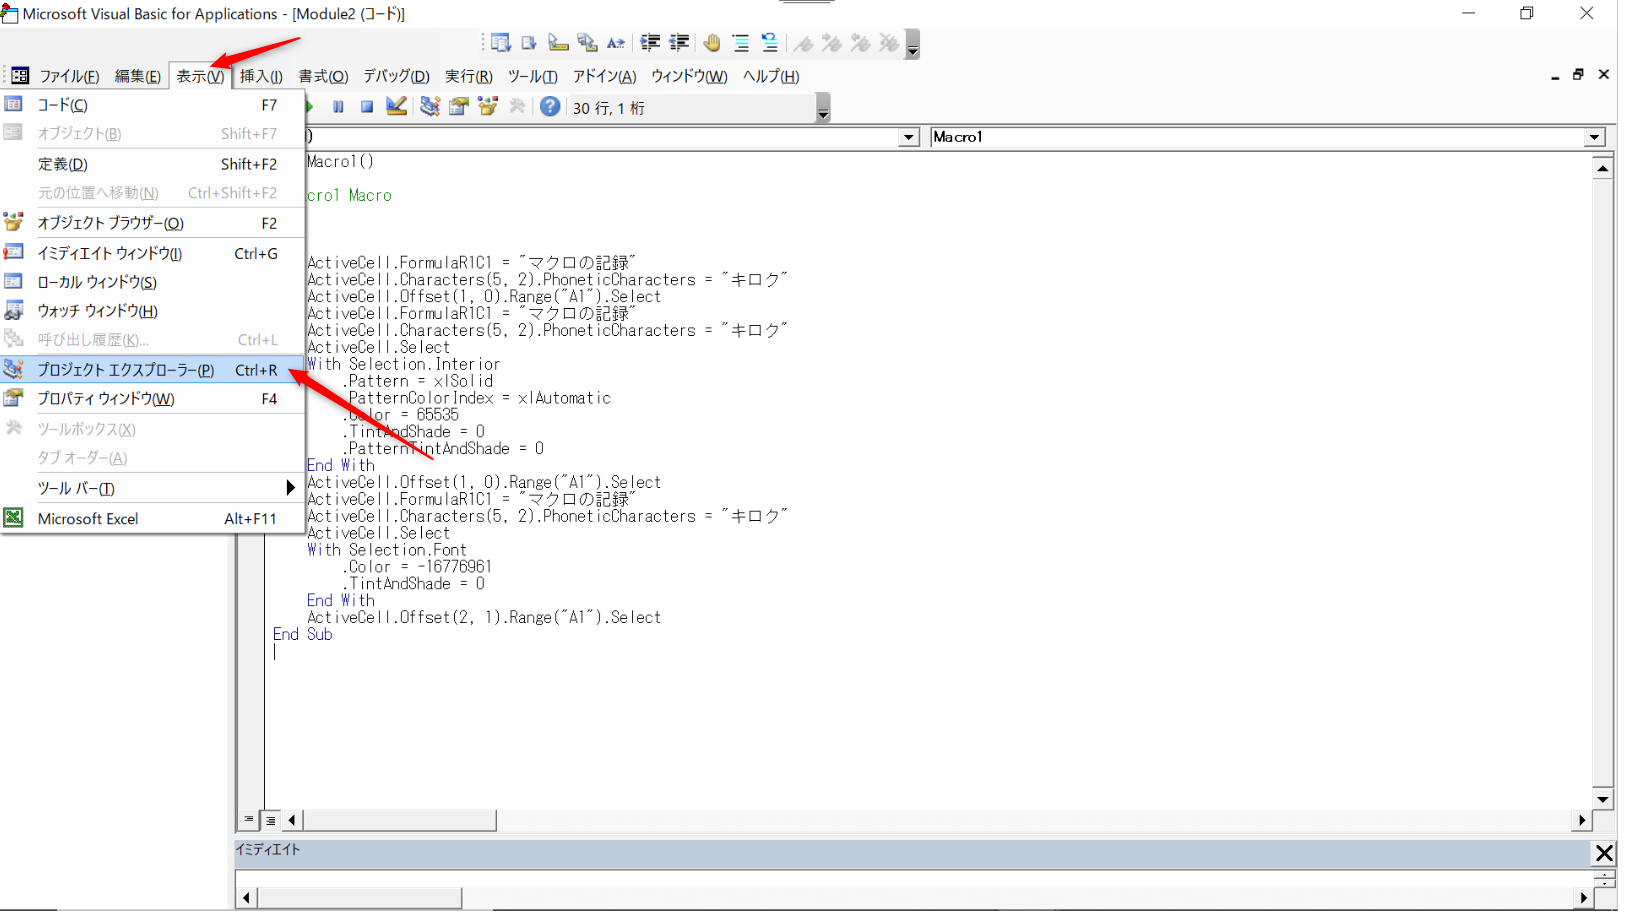Select ウォッチ ウィンドウ(H) menu entry

(x=153, y=311)
